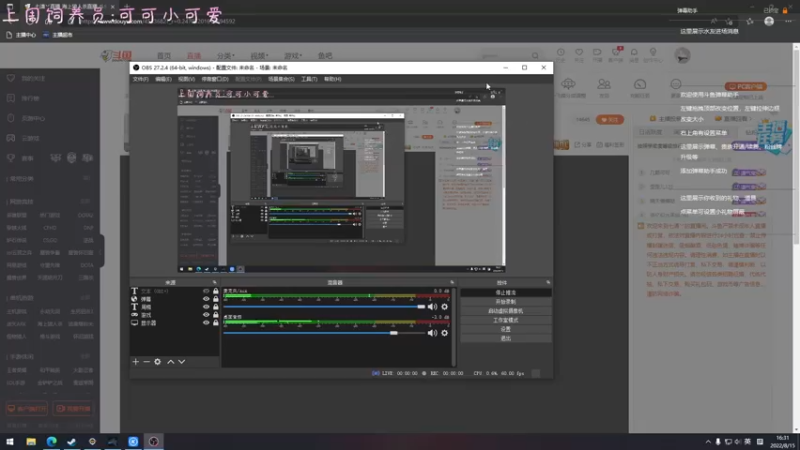Unlock the game capture source
The height and width of the screenshot is (450, 800).
(216, 315)
